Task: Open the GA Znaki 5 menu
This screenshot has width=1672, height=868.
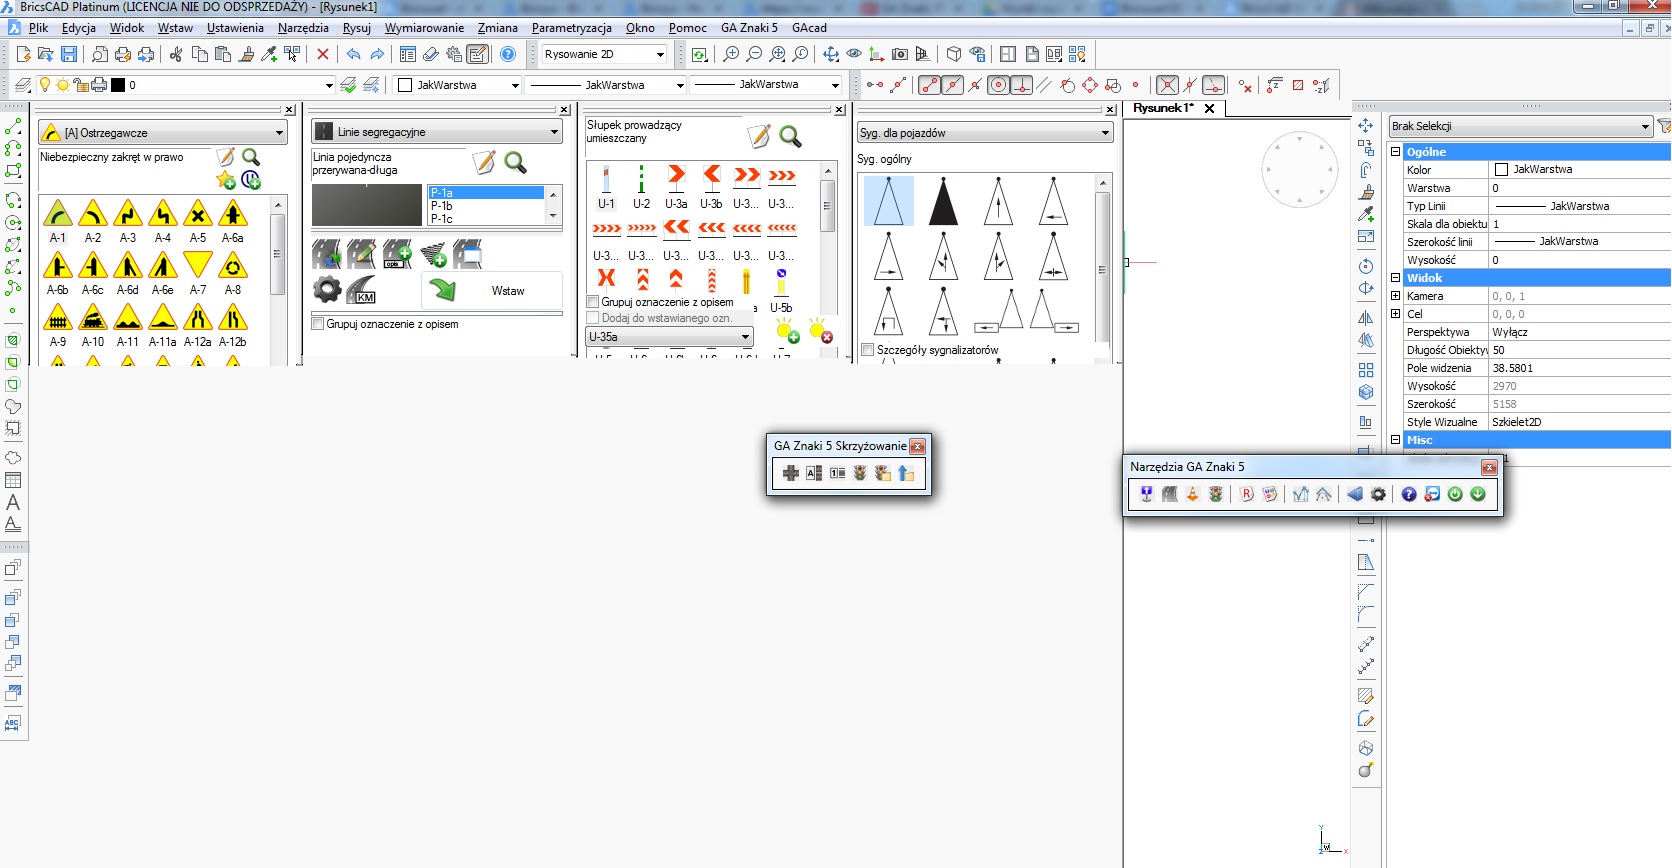Action: point(749,28)
